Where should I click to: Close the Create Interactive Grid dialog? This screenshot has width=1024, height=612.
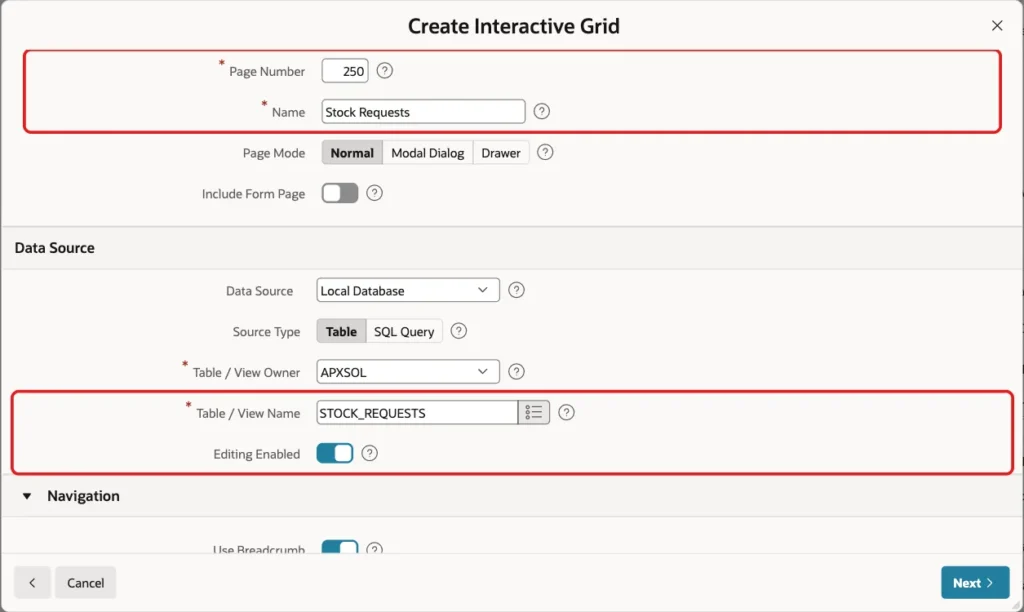coord(997,25)
